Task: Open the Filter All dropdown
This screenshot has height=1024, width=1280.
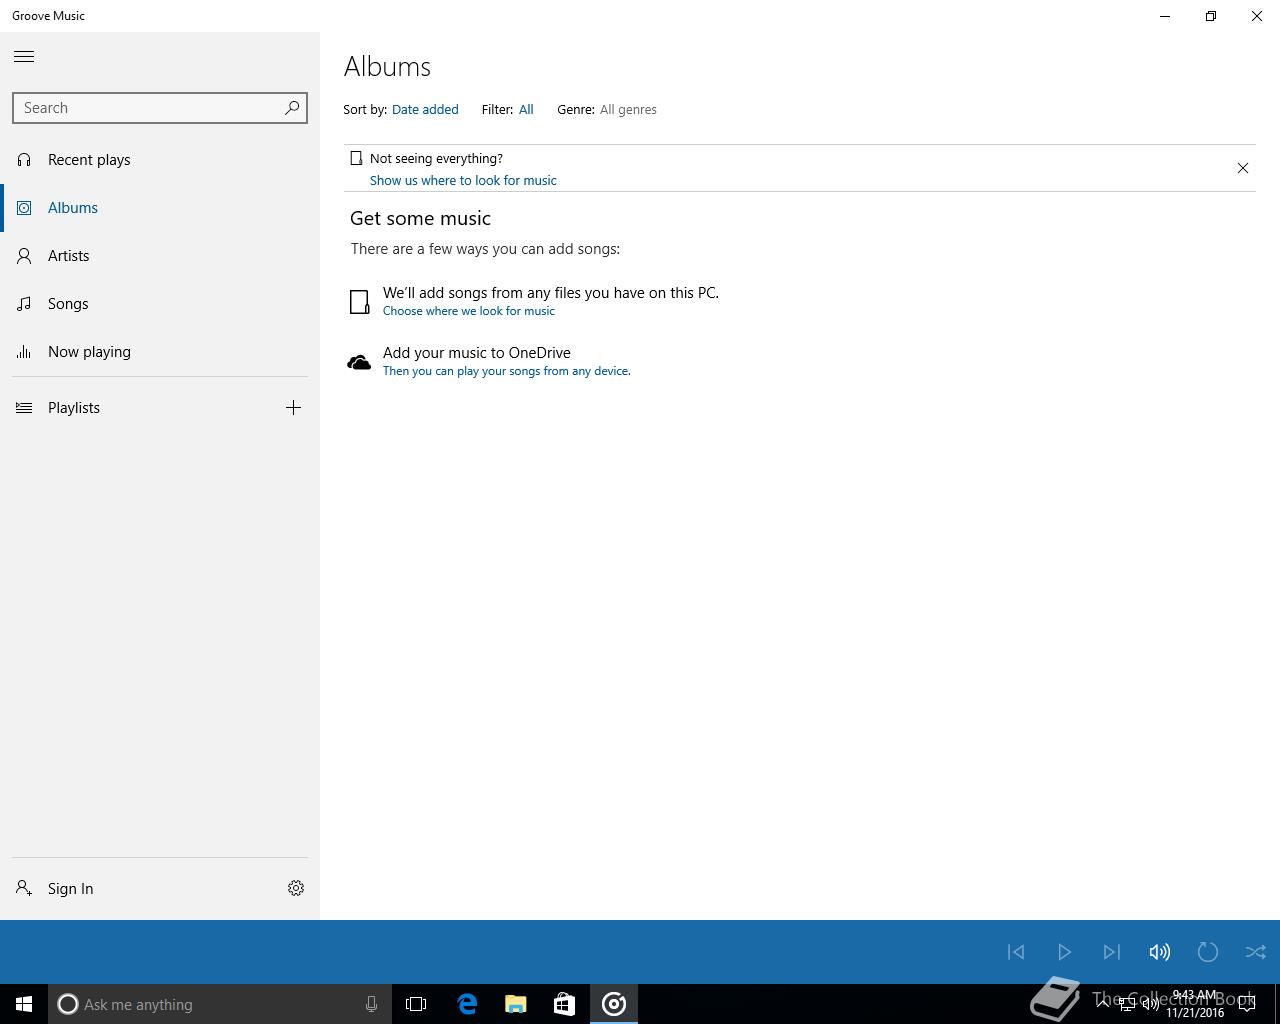Action: point(526,110)
